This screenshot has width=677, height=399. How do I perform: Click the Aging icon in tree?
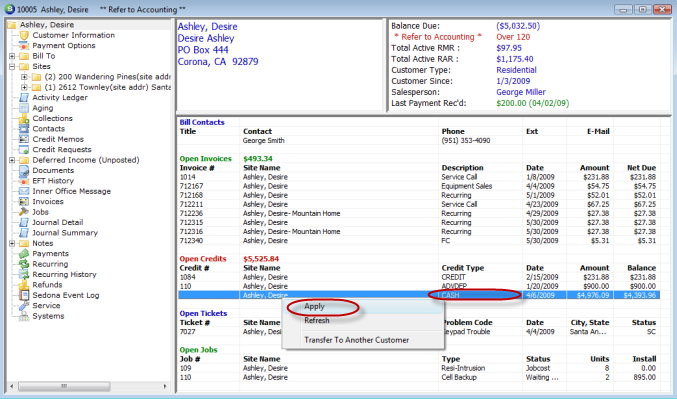click(x=24, y=108)
